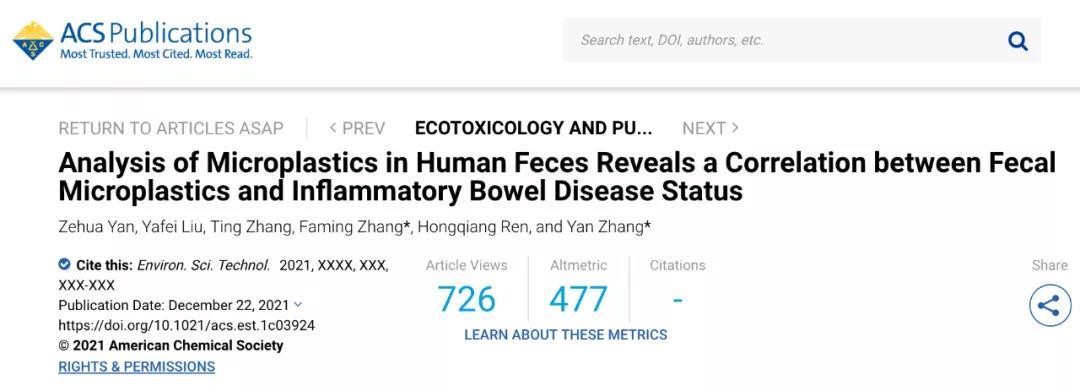Click the Citations metric dash
Image resolution: width=1080 pixels, height=386 pixels.
678,300
